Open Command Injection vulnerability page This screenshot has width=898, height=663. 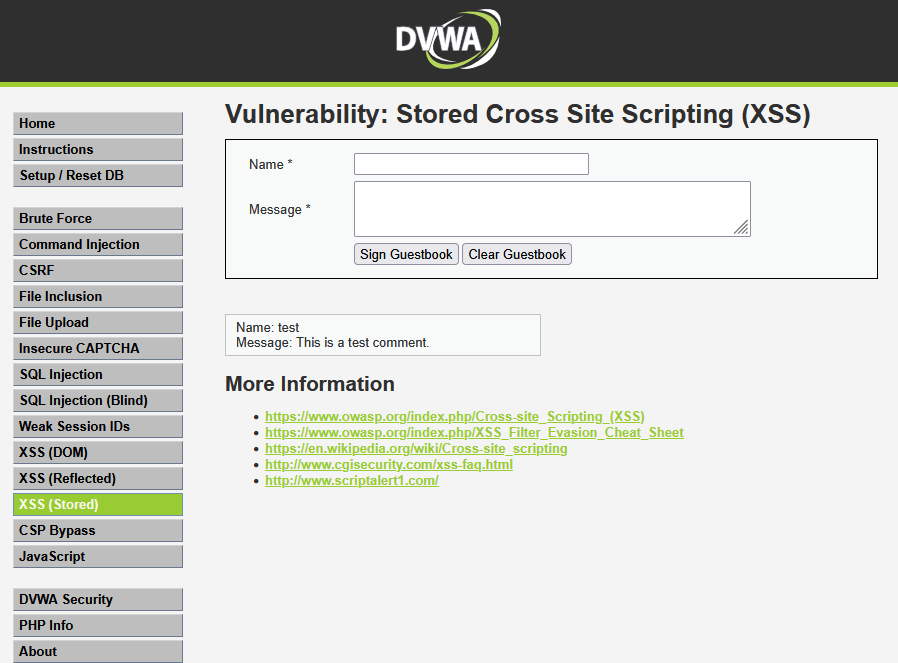tap(98, 244)
